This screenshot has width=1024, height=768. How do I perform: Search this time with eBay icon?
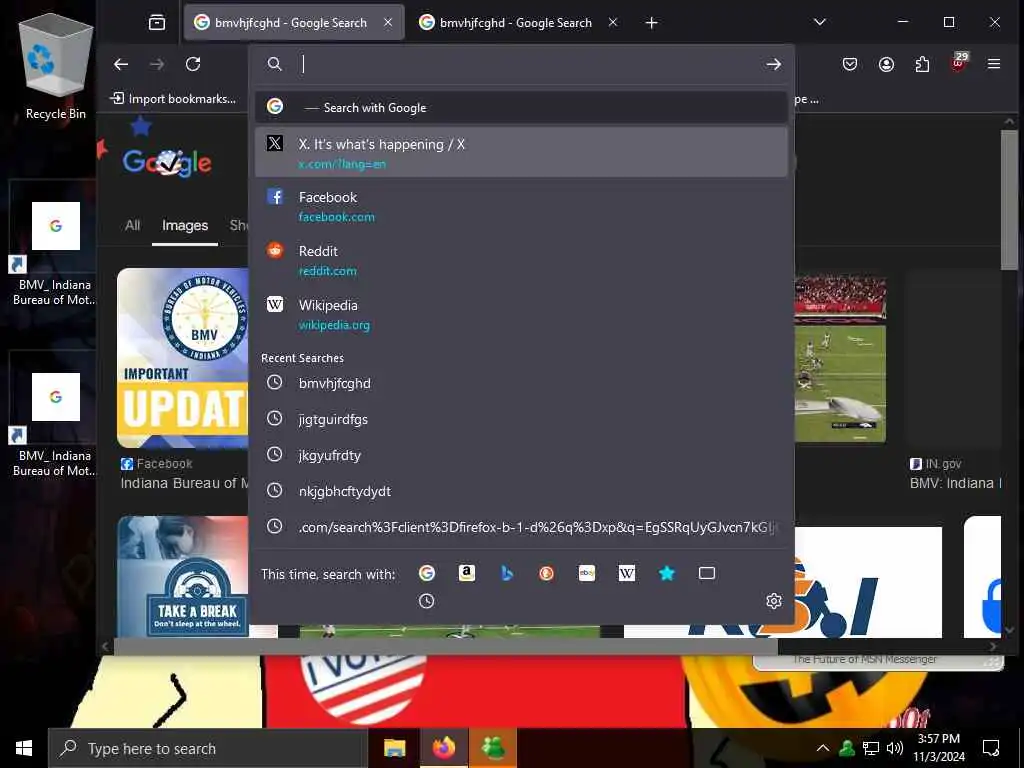click(x=586, y=573)
